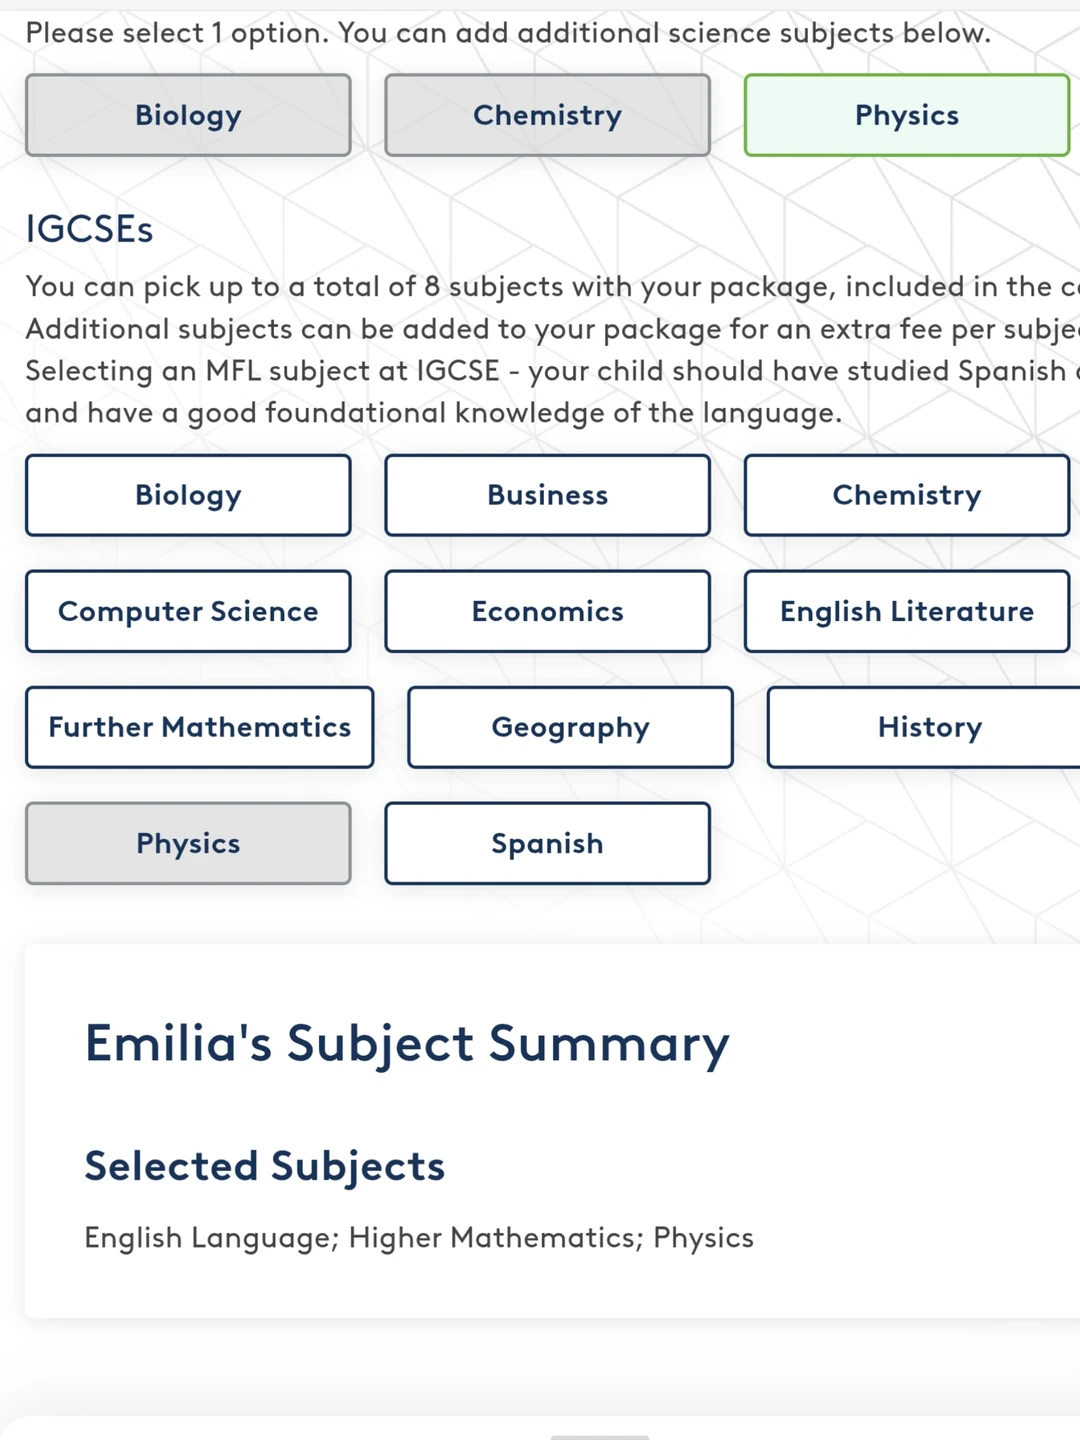Choose Chemistry in the single-option science row

[x=547, y=115]
